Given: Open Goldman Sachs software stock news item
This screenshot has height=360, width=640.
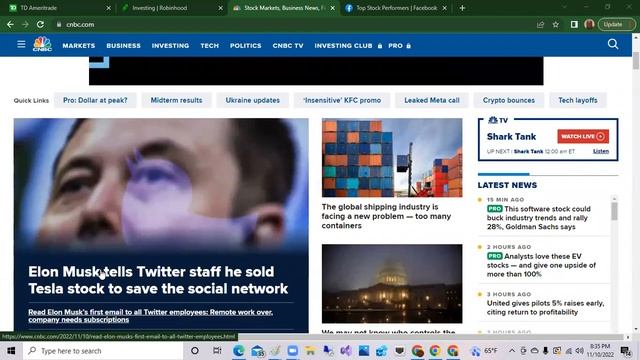Looking at the screenshot, I should coord(539,218).
